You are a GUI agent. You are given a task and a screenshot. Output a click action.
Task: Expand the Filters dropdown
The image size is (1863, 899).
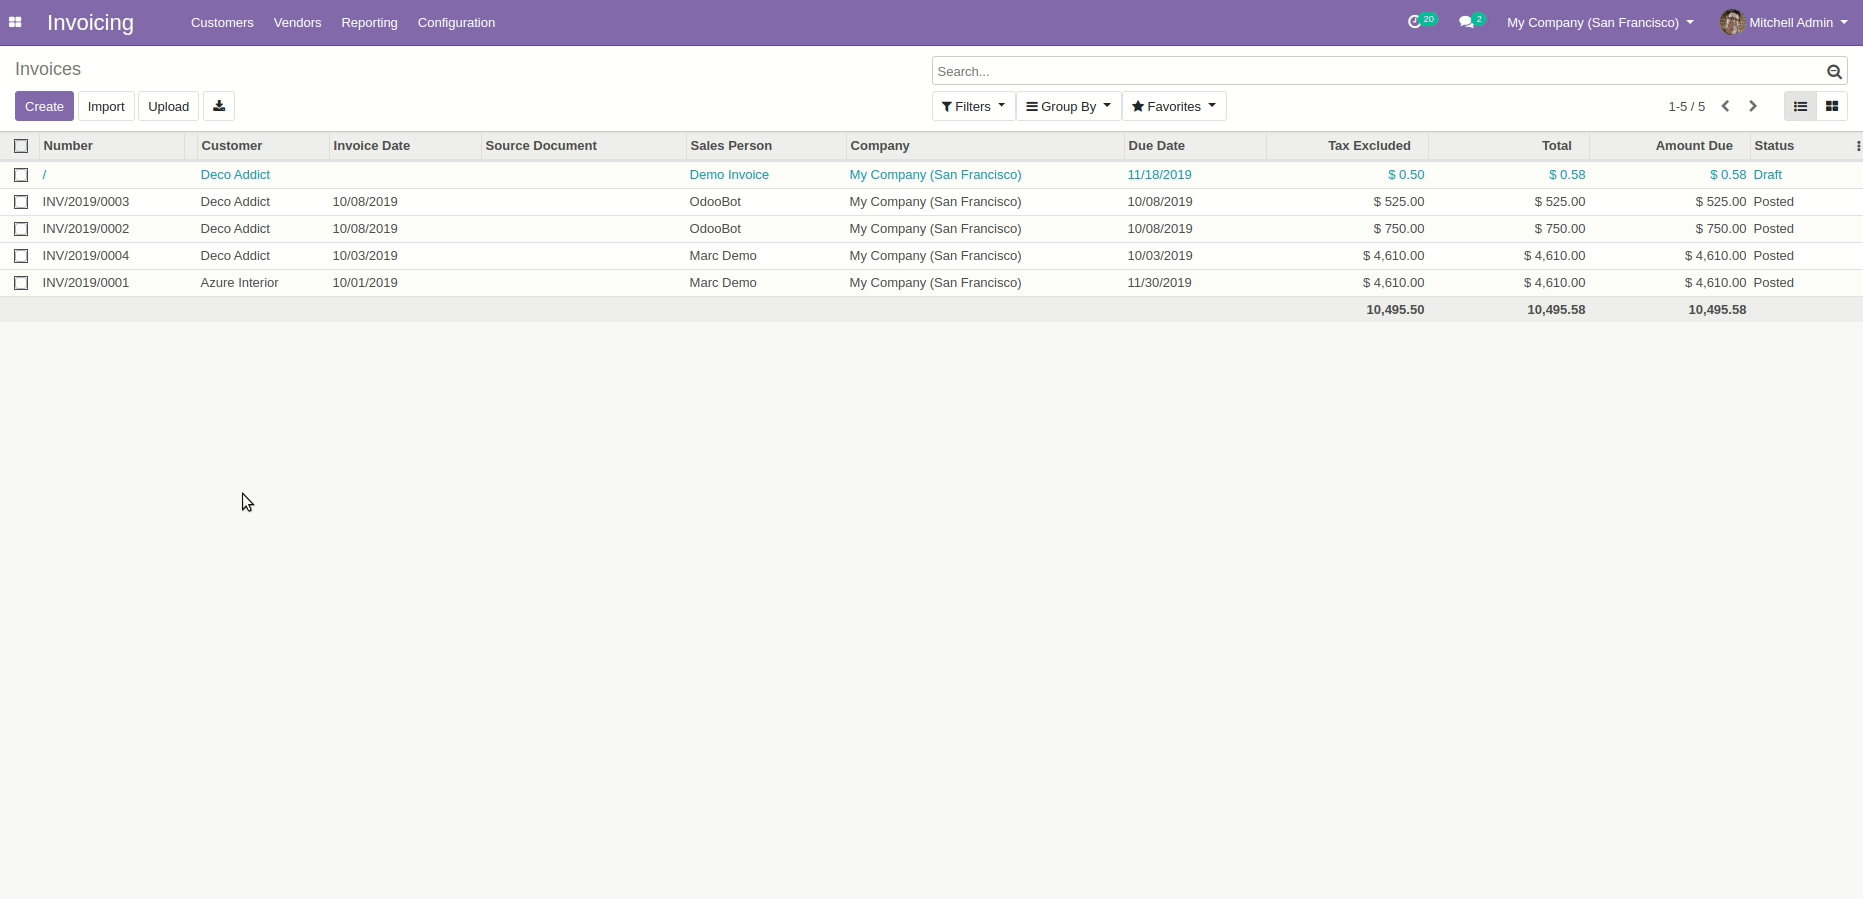pyautogui.click(x=973, y=106)
